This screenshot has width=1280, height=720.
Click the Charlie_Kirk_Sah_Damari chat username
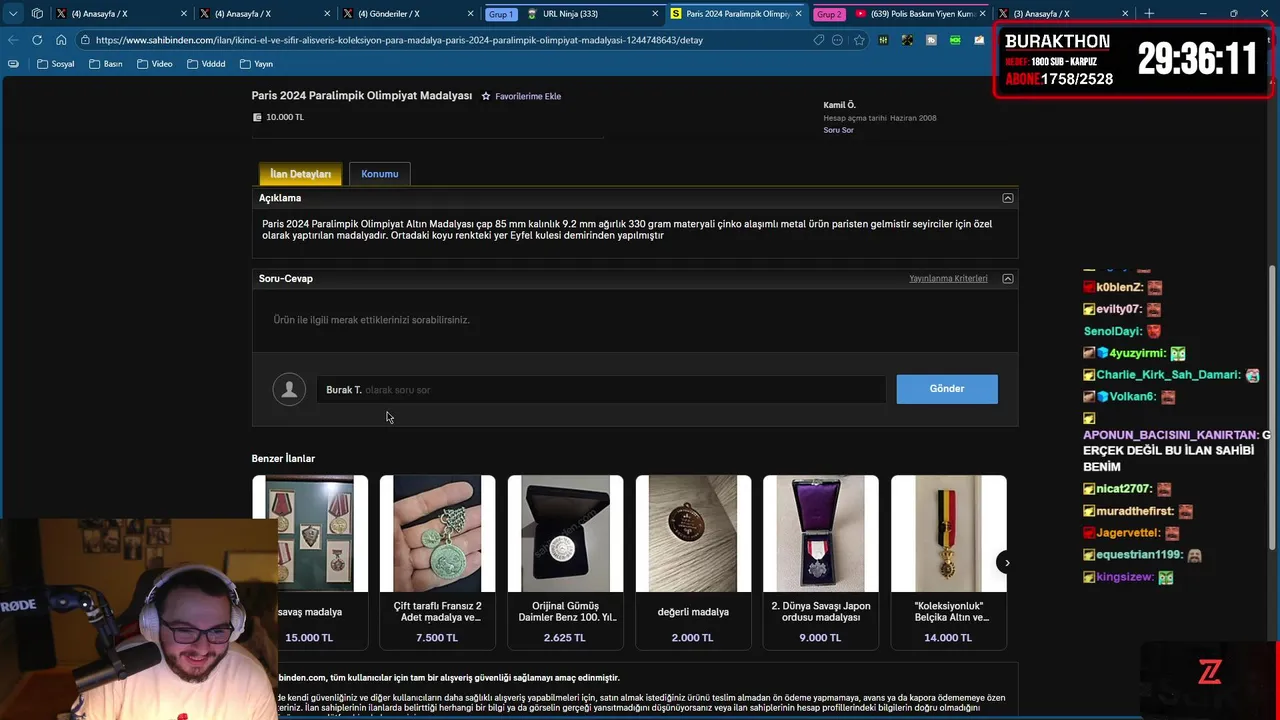[1168, 375]
